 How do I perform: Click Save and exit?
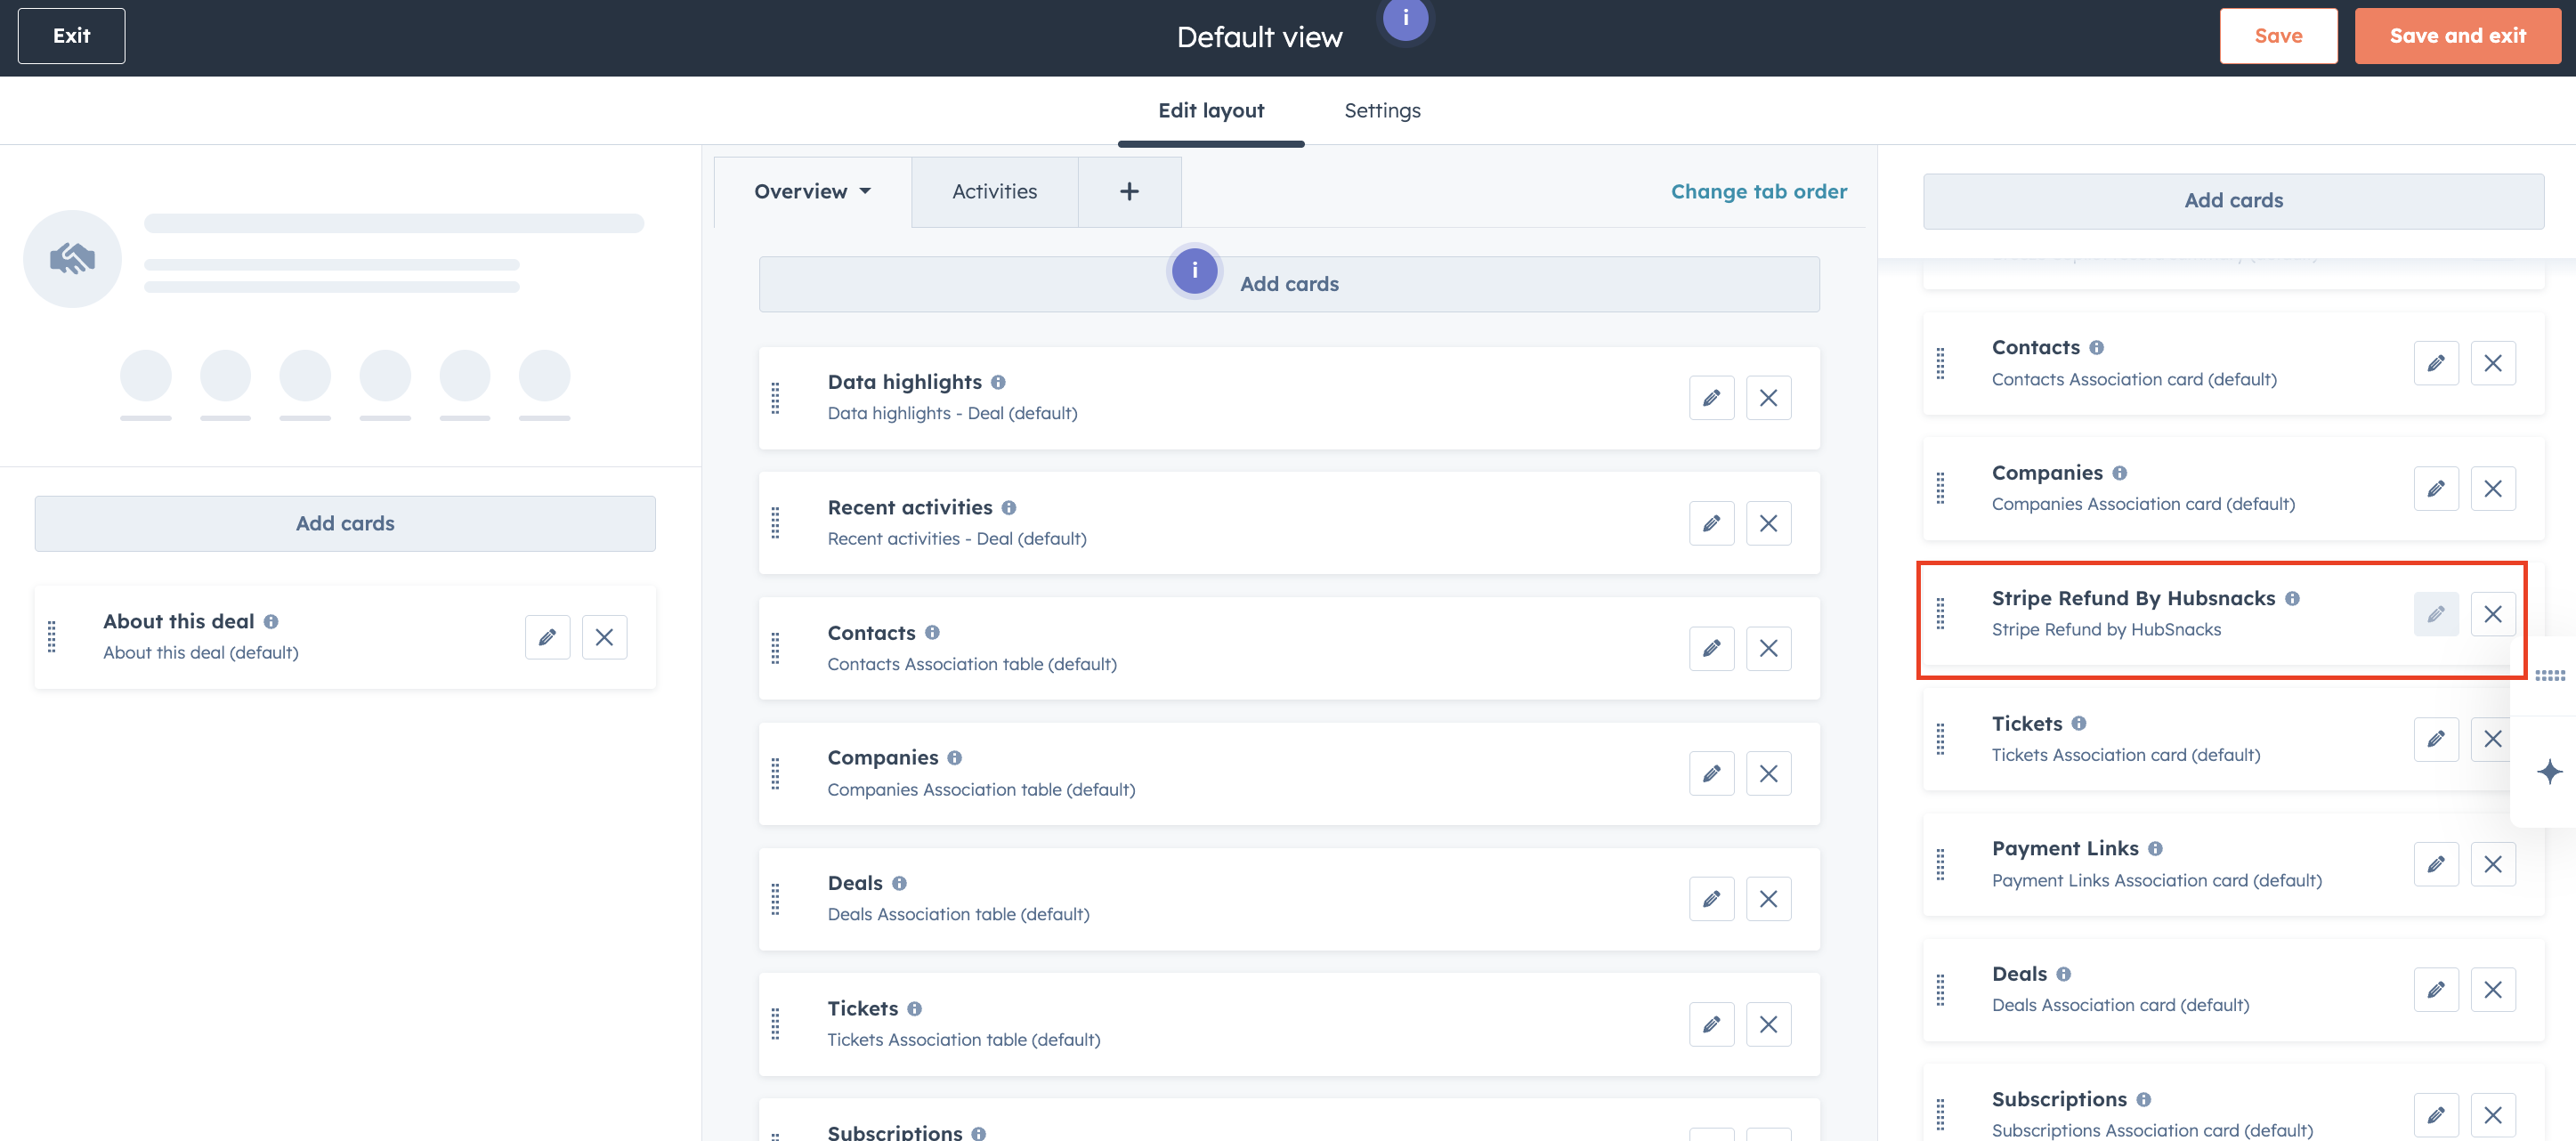click(2457, 36)
